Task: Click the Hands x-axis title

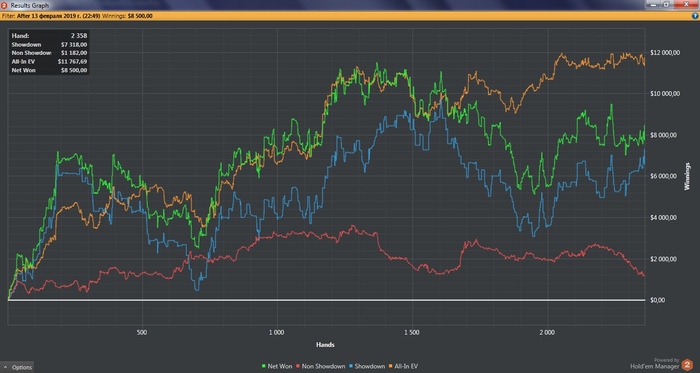Action: point(325,345)
